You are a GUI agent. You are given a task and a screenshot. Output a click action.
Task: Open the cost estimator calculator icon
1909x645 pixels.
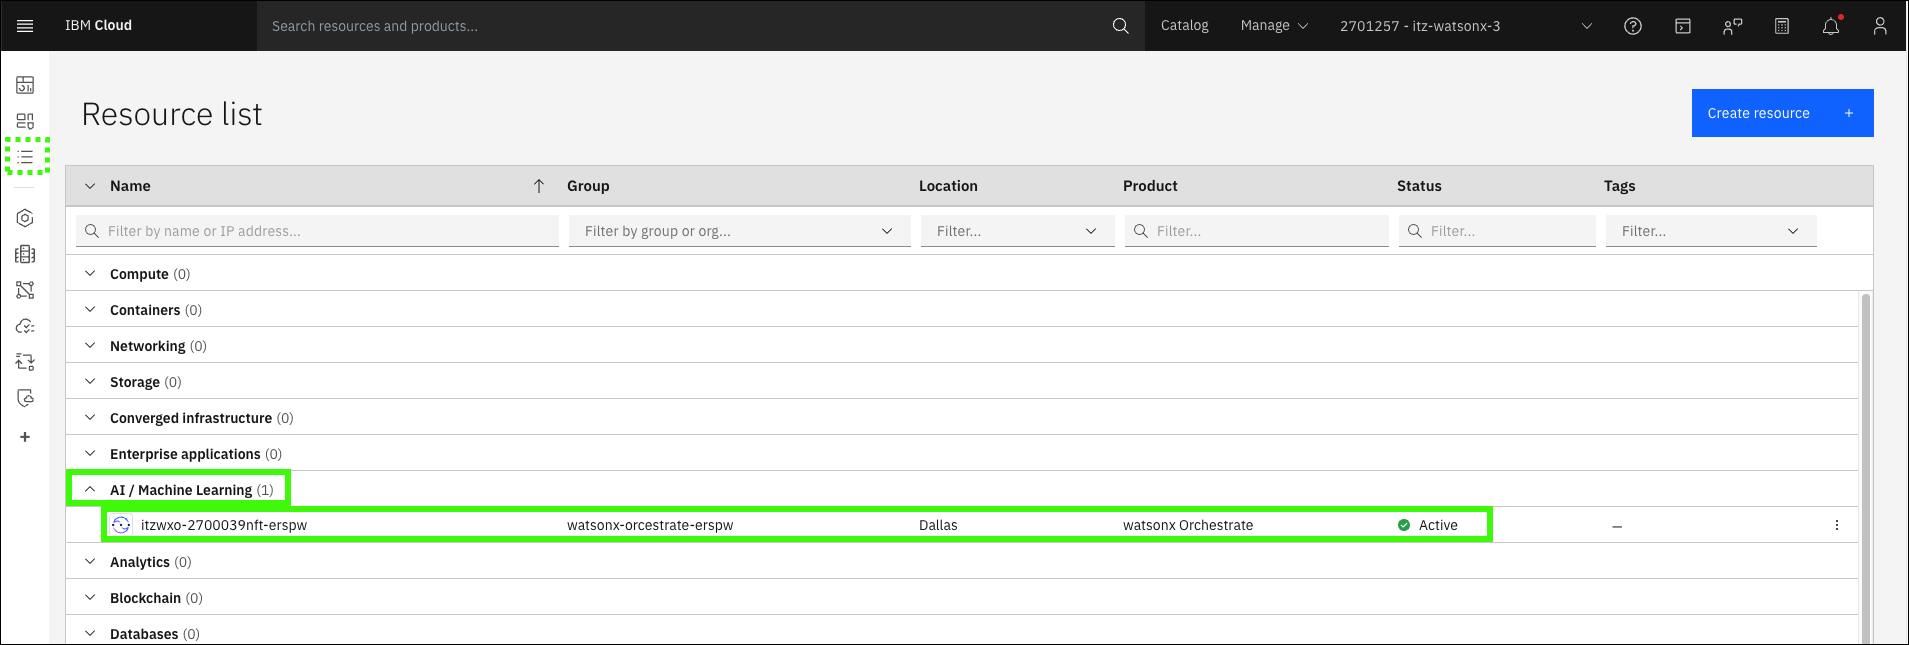(x=1782, y=26)
